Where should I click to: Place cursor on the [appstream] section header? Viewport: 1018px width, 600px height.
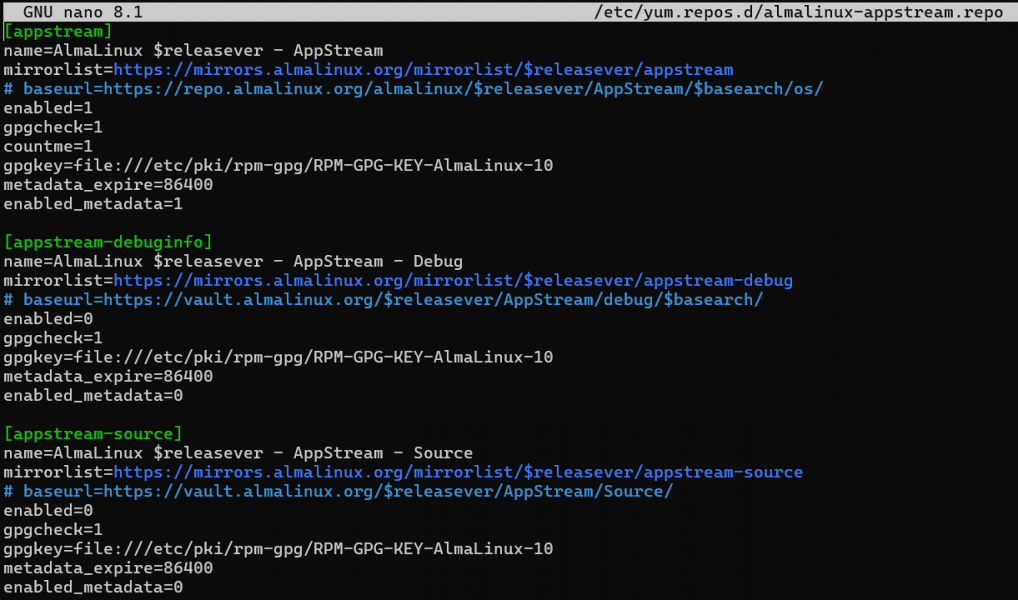[x=58, y=31]
